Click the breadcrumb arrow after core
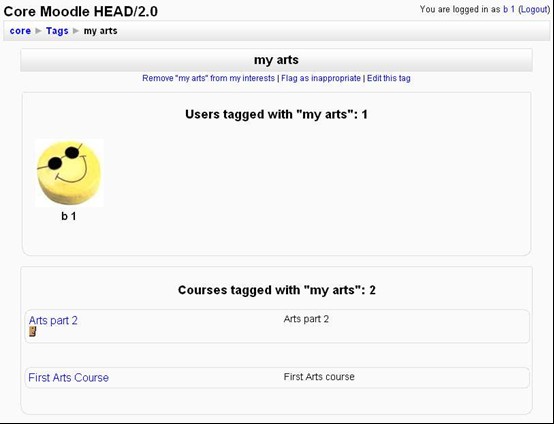 [x=39, y=31]
